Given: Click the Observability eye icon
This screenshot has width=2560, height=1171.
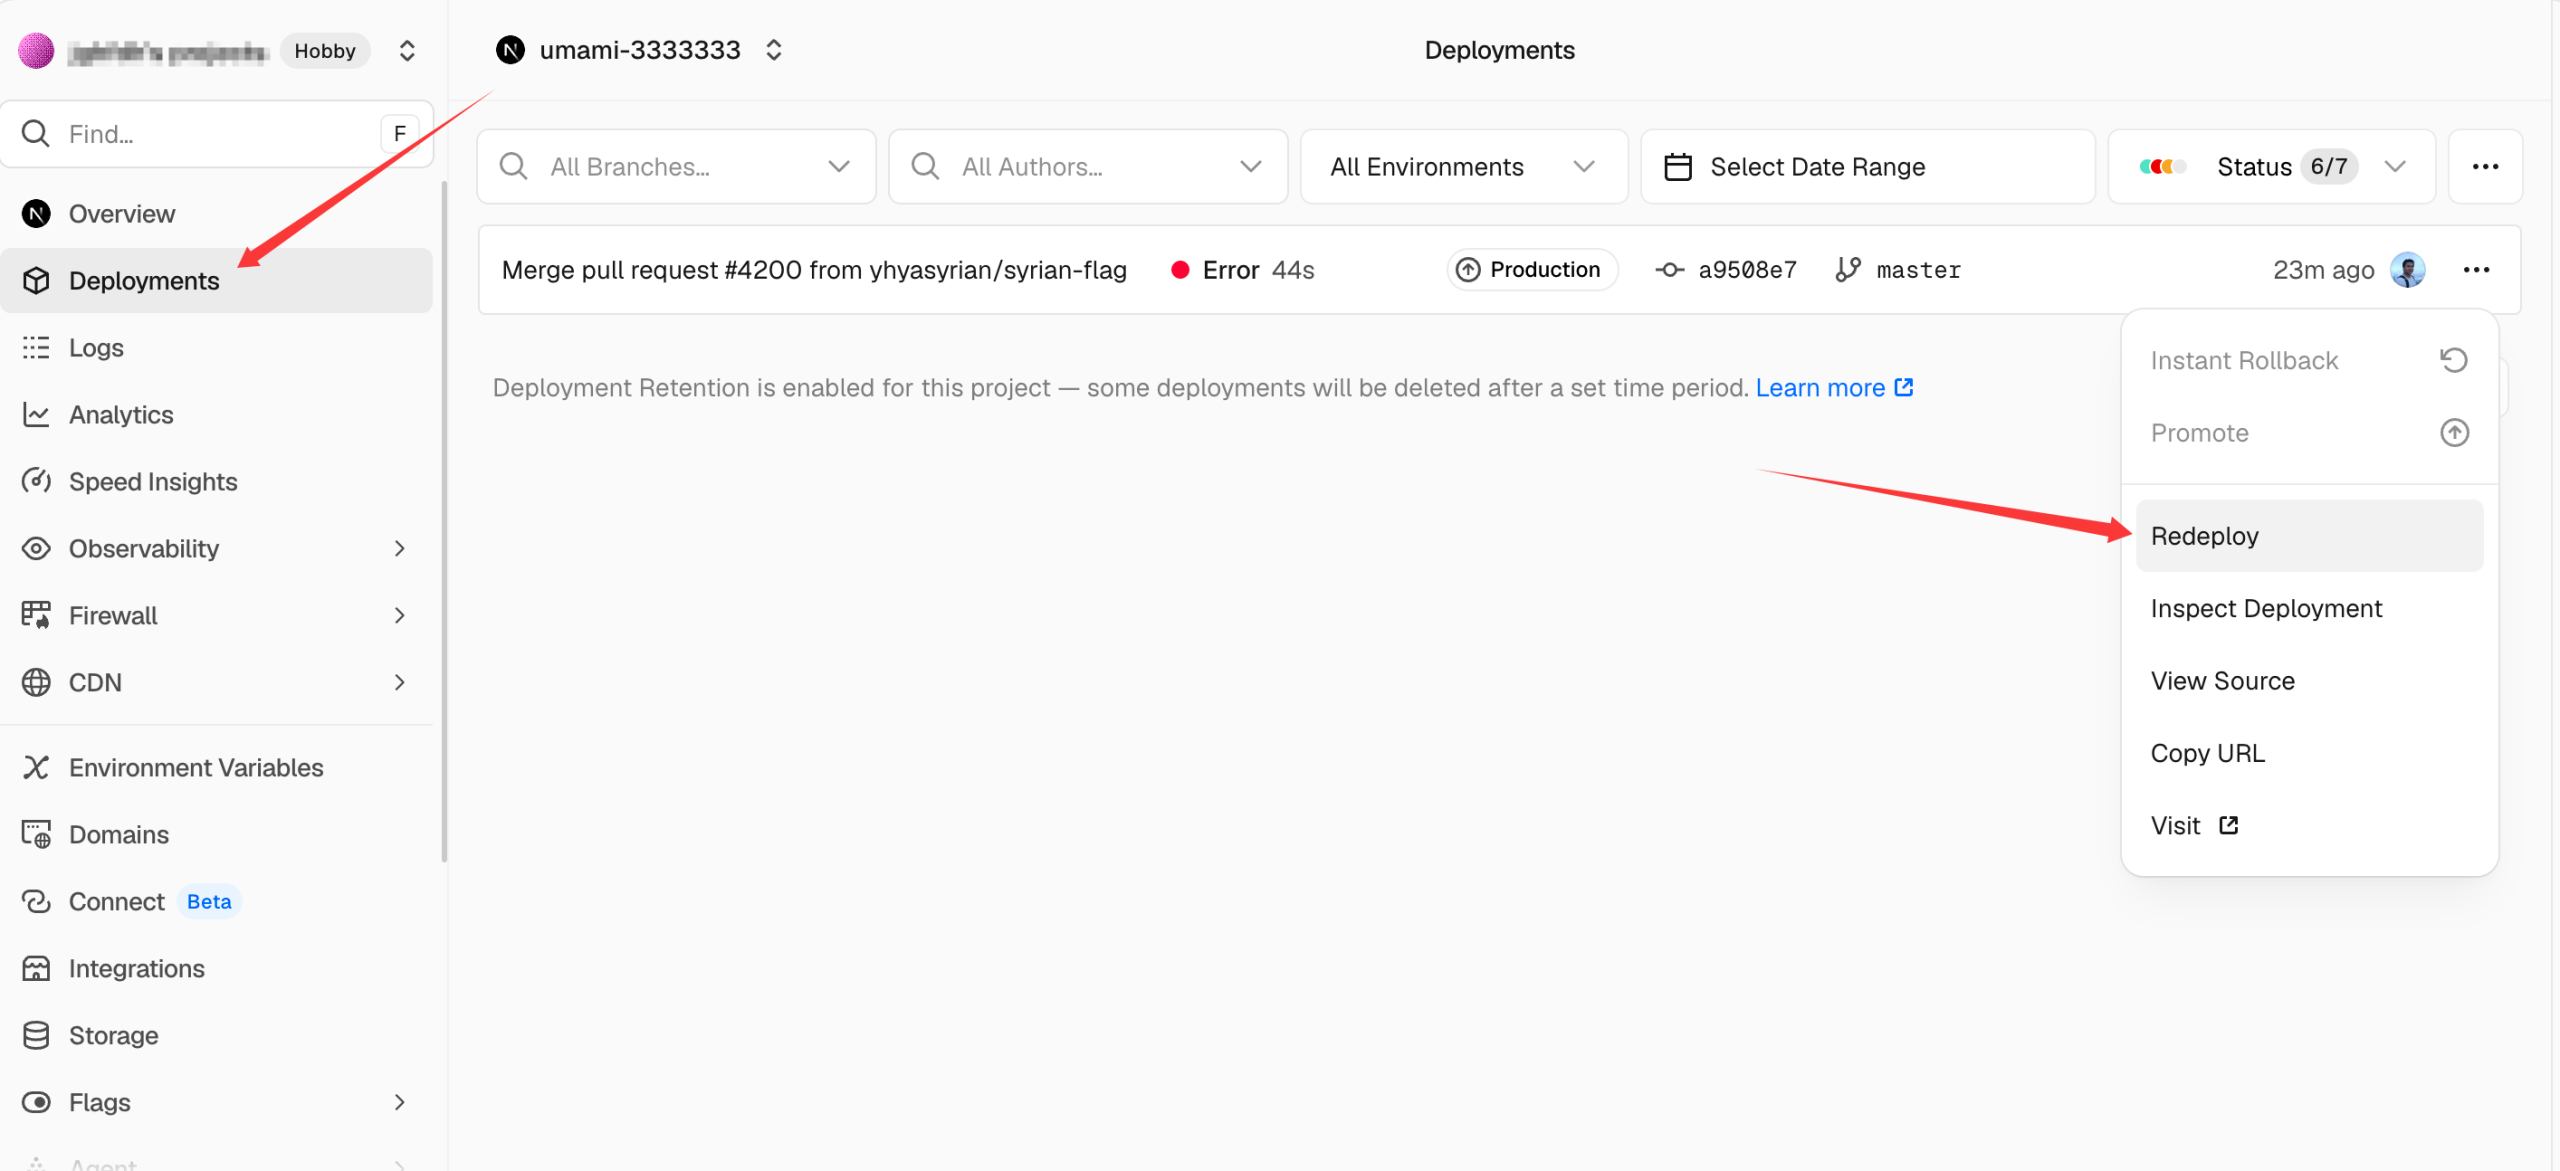Looking at the screenshot, I should tap(36, 548).
